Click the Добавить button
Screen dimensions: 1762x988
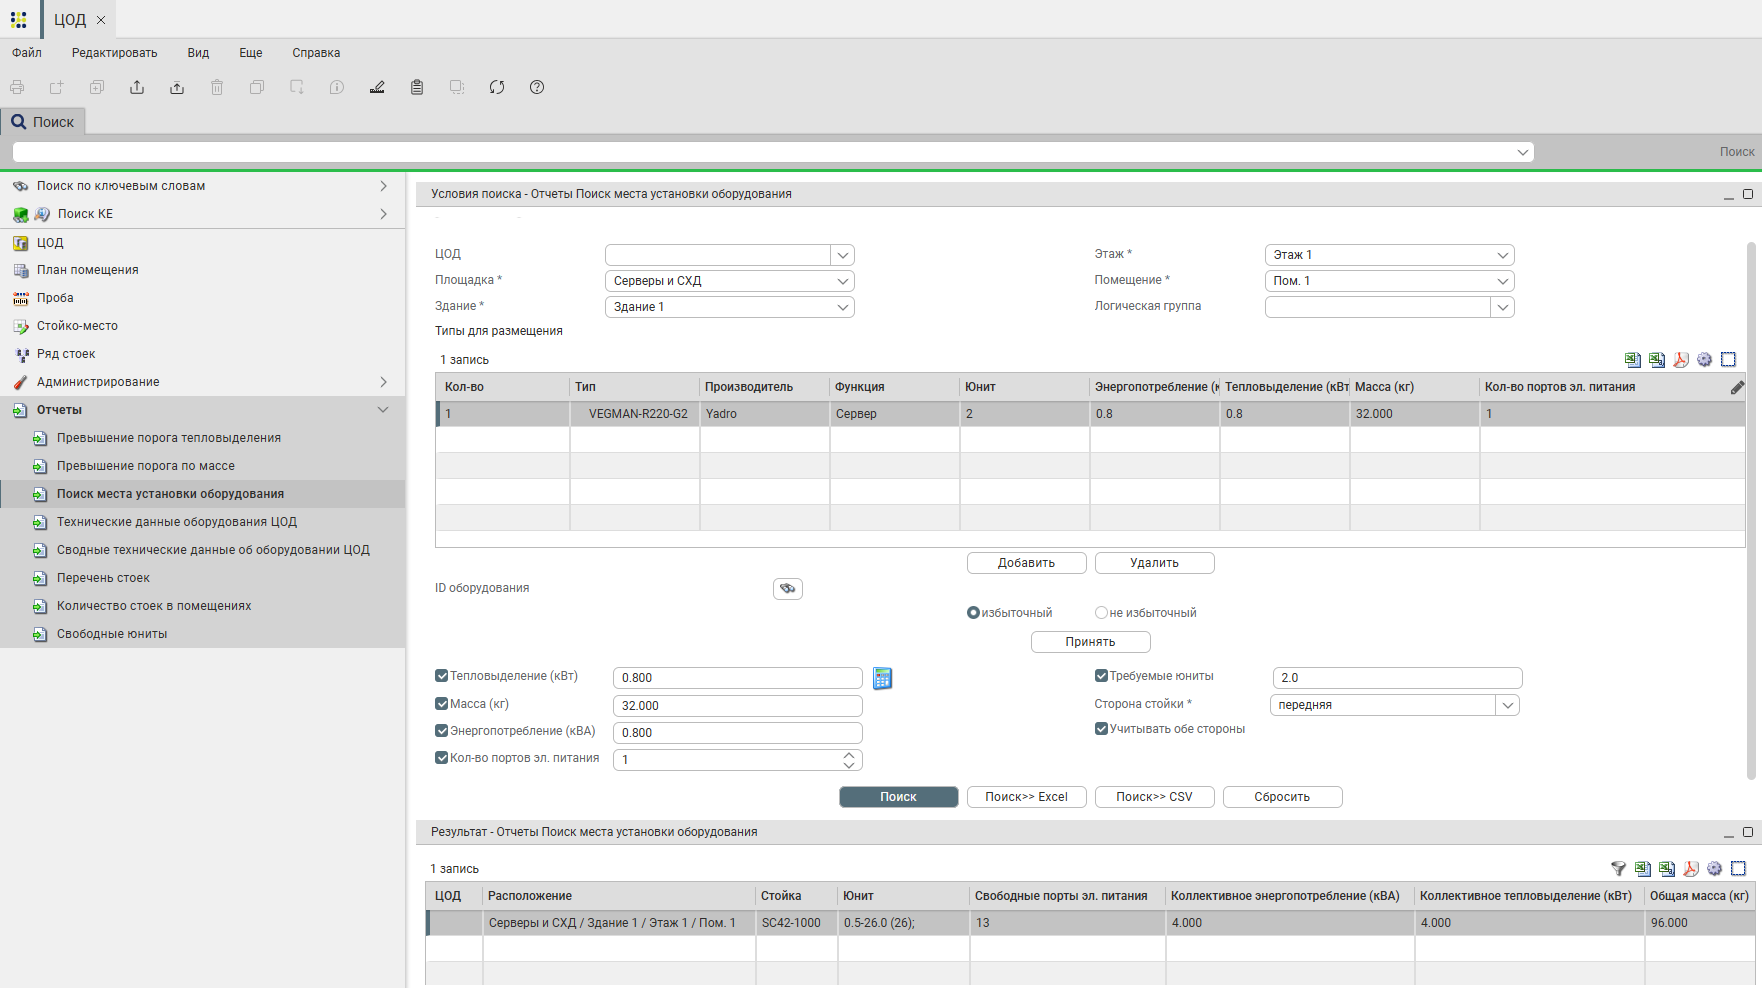(1026, 563)
